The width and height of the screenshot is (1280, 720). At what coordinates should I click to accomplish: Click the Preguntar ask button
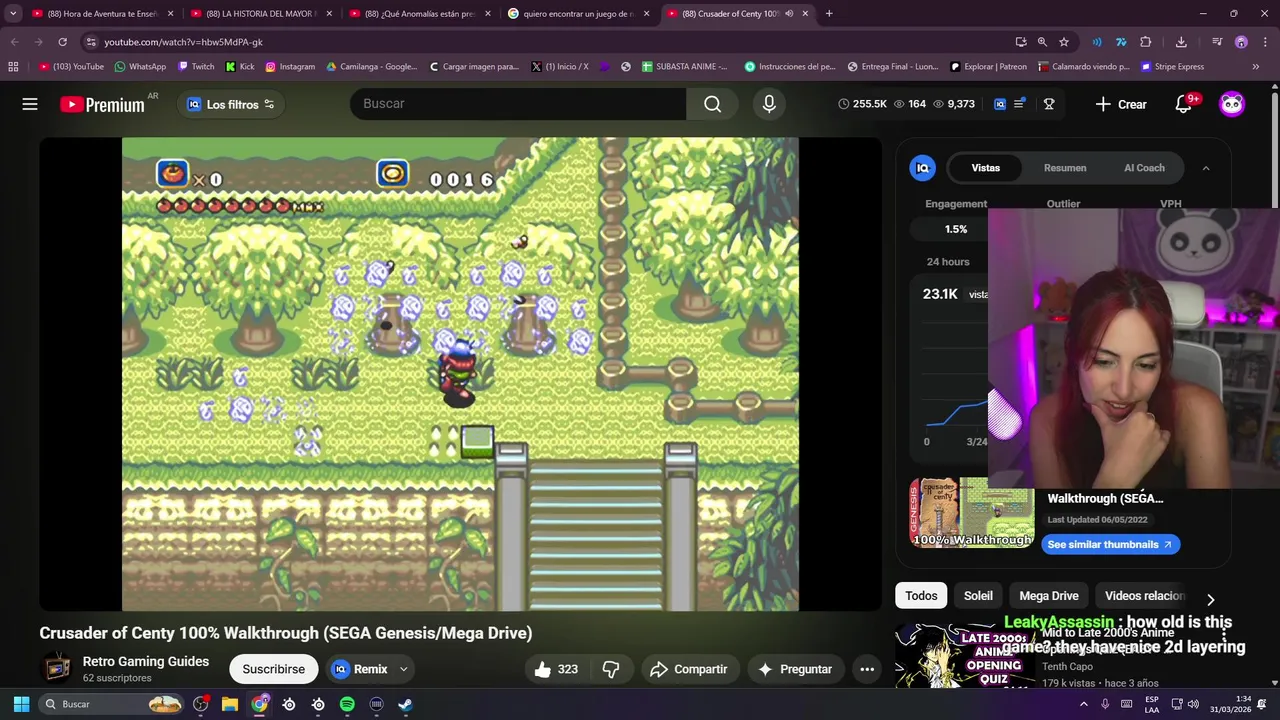tap(796, 669)
